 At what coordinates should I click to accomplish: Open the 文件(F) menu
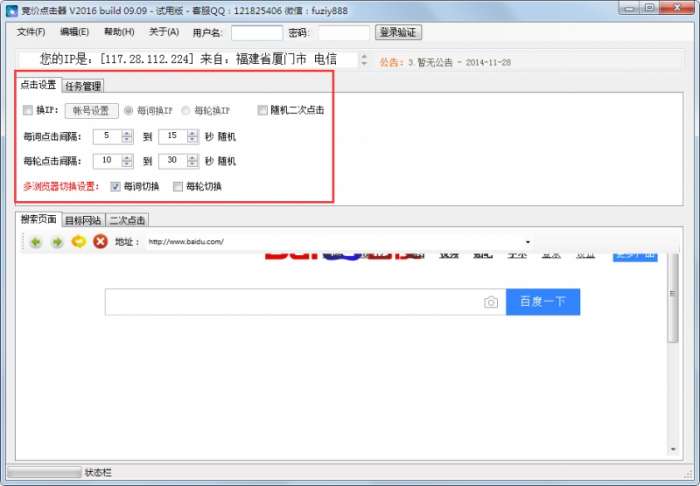31,32
